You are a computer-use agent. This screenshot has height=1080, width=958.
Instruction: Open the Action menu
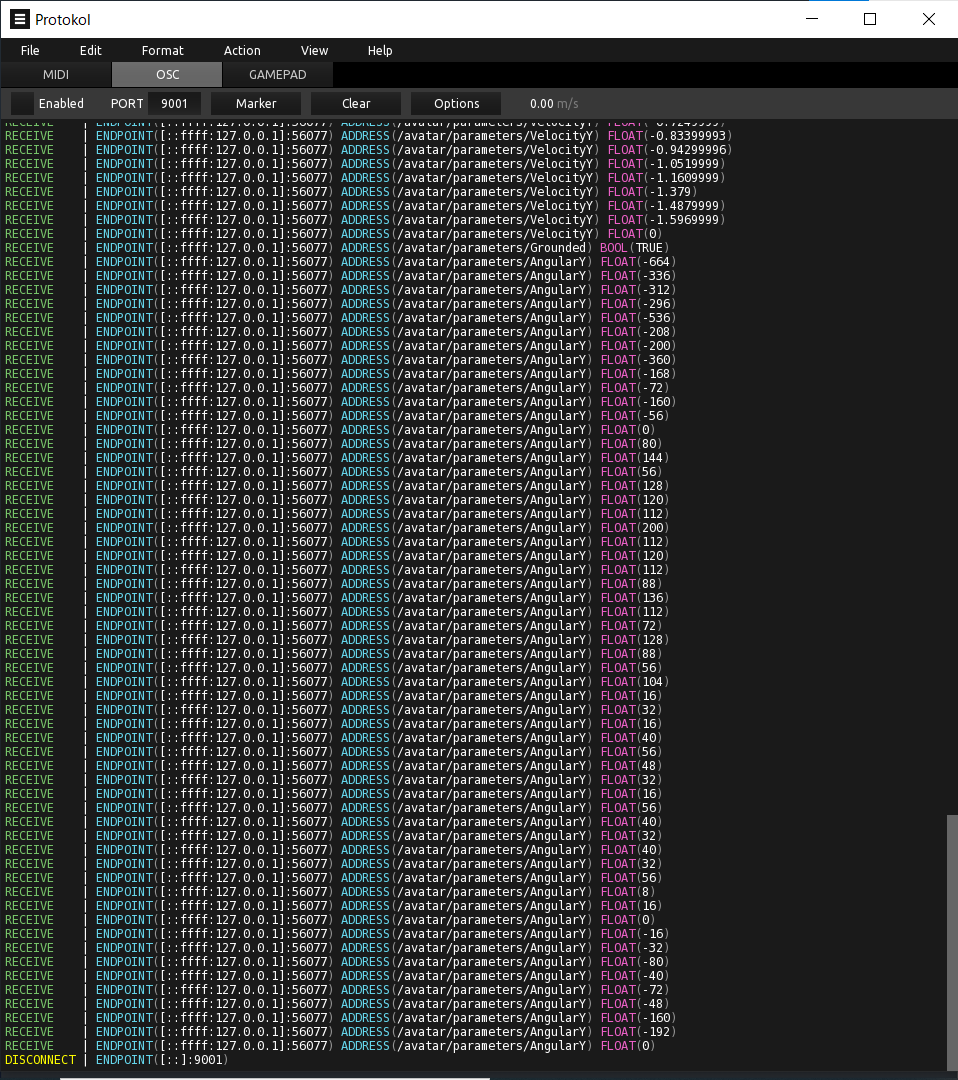pyautogui.click(x=242, y=50)
